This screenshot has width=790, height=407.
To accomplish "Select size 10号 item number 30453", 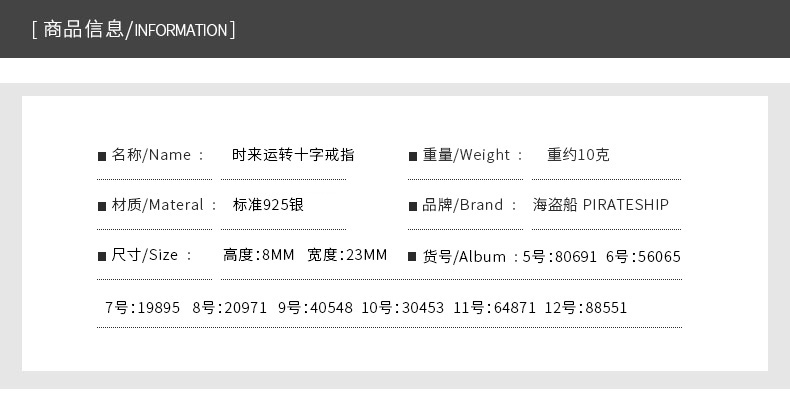I will (x=403, y=308).
